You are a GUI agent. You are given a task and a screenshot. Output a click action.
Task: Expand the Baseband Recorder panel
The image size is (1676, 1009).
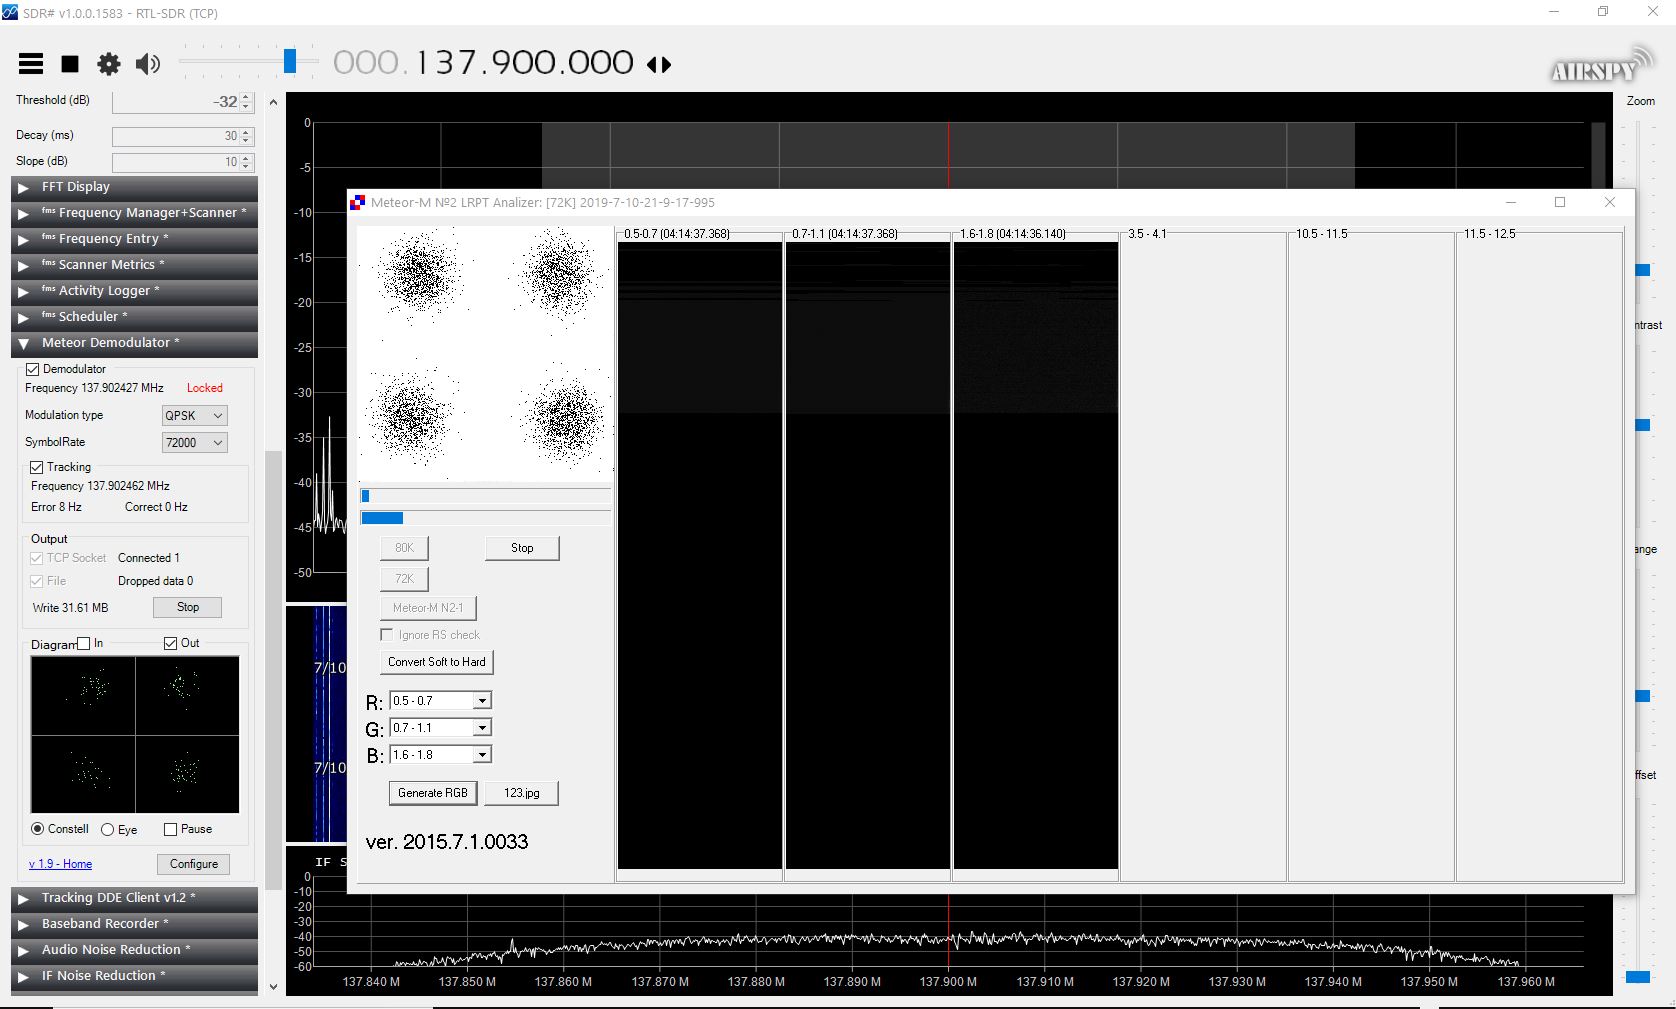pos(135,924)
